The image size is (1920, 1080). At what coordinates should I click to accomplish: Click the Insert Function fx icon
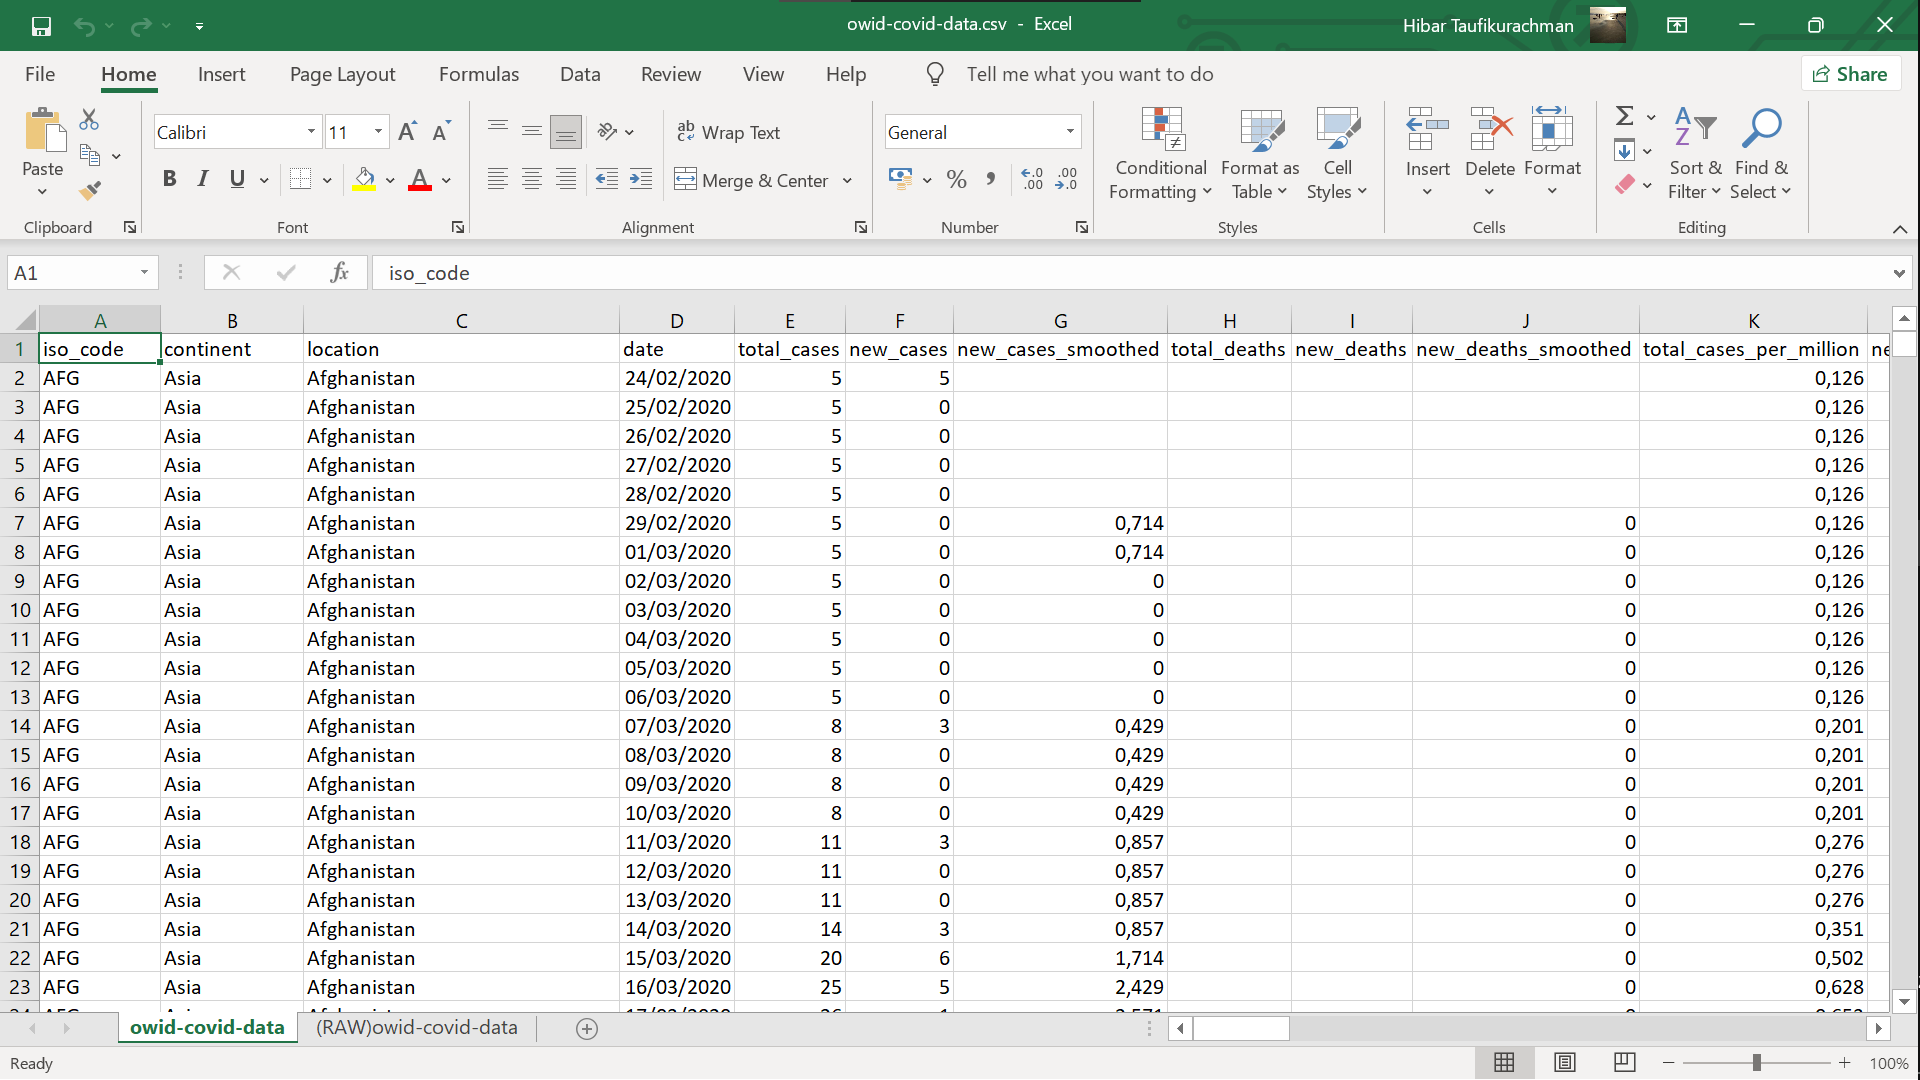click(x=339, y=273)
